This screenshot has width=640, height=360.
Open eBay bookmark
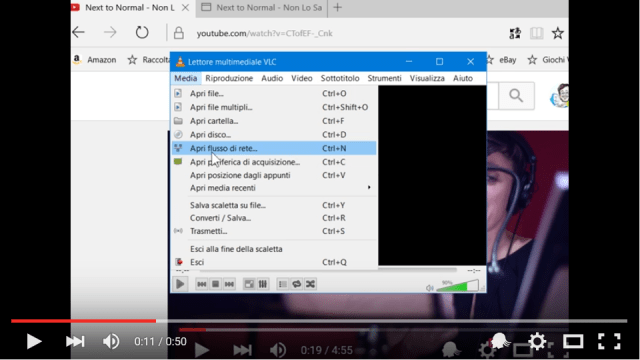coord(502,60)
